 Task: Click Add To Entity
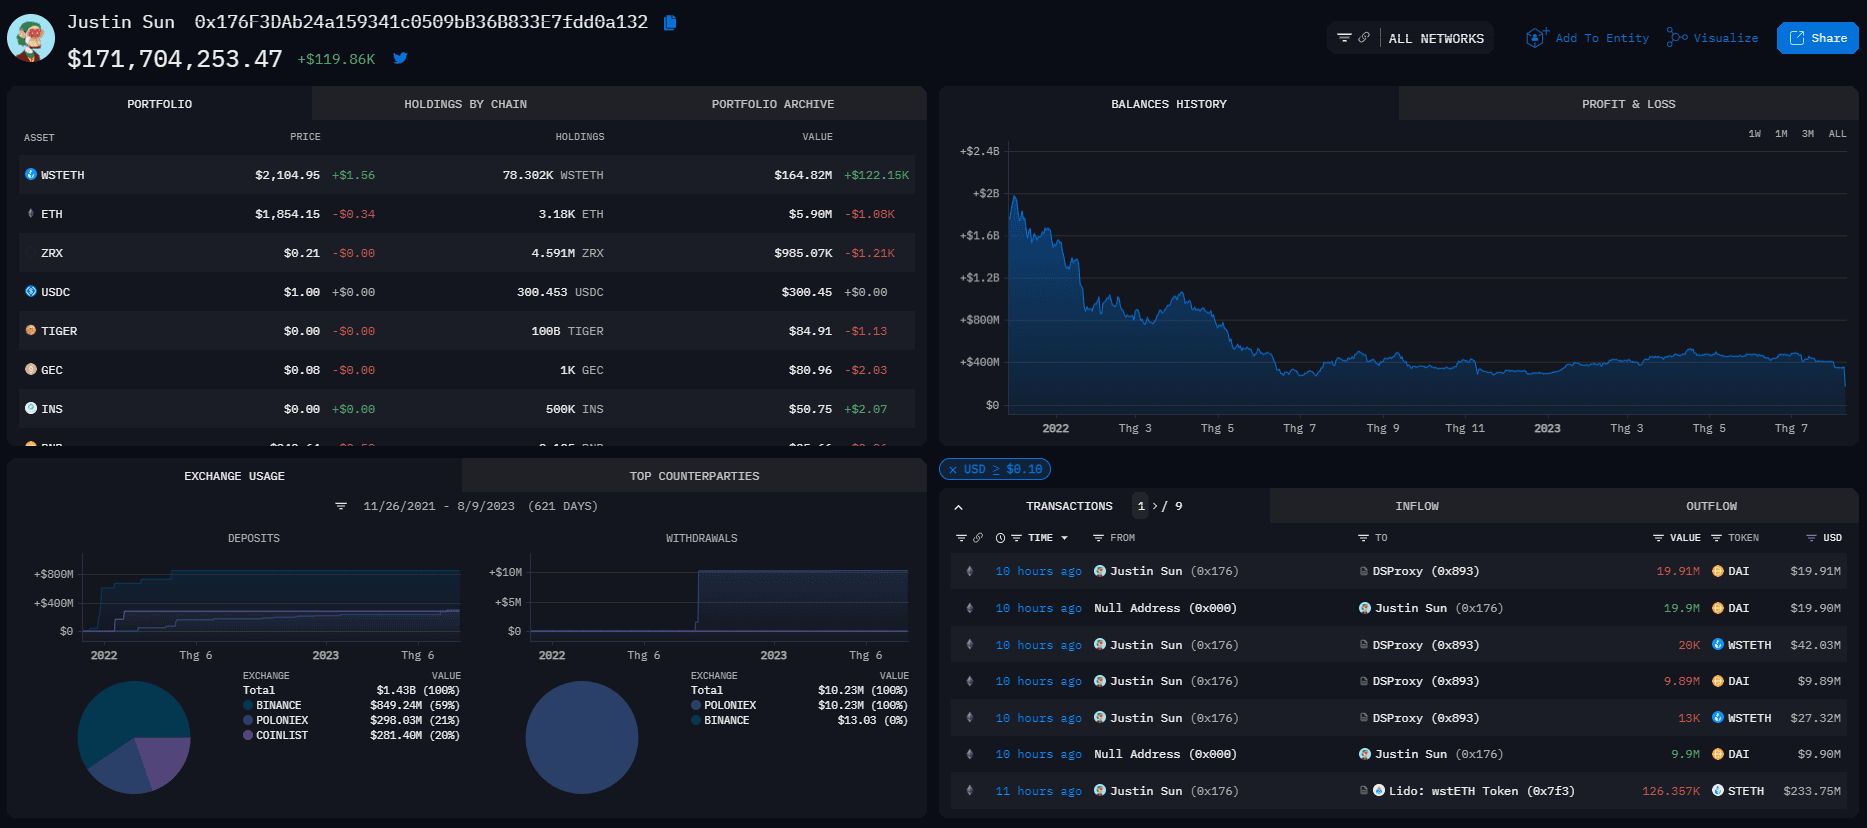click(1587, 38)
